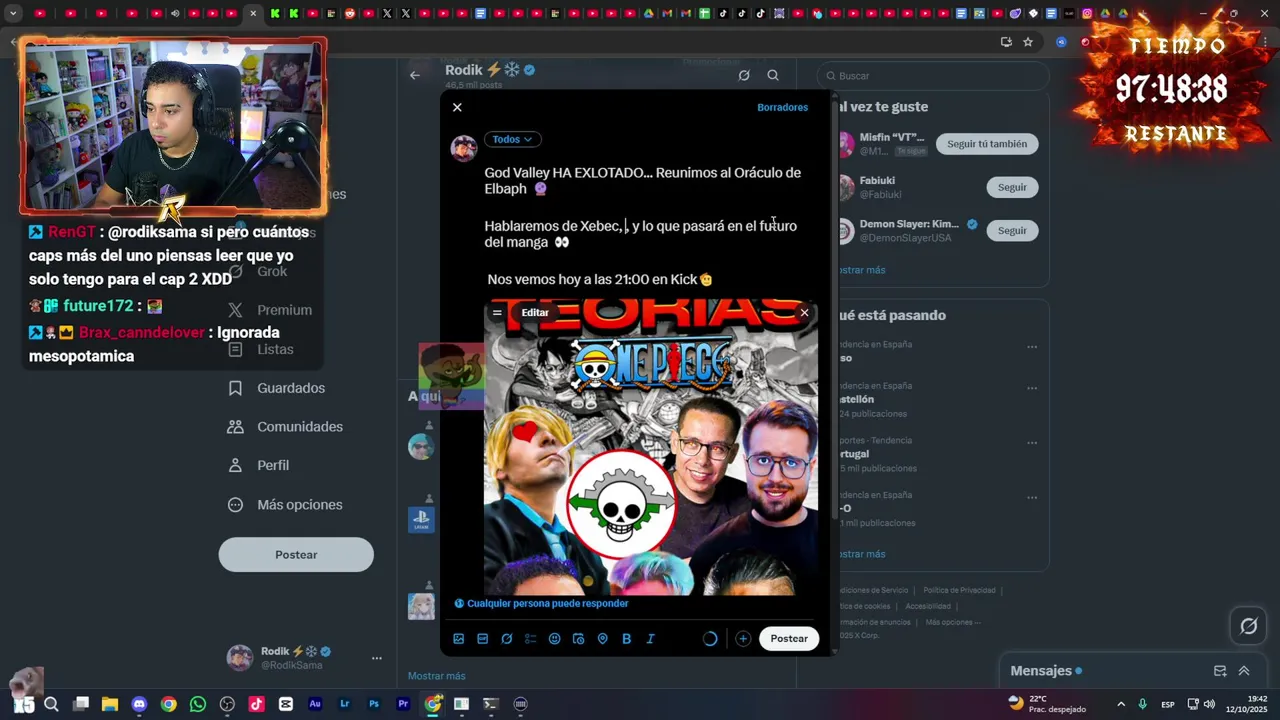The image size is (1280, 720).
Task: Open Adobe Photoshop from taskbar
Action: tap(374, 704)
